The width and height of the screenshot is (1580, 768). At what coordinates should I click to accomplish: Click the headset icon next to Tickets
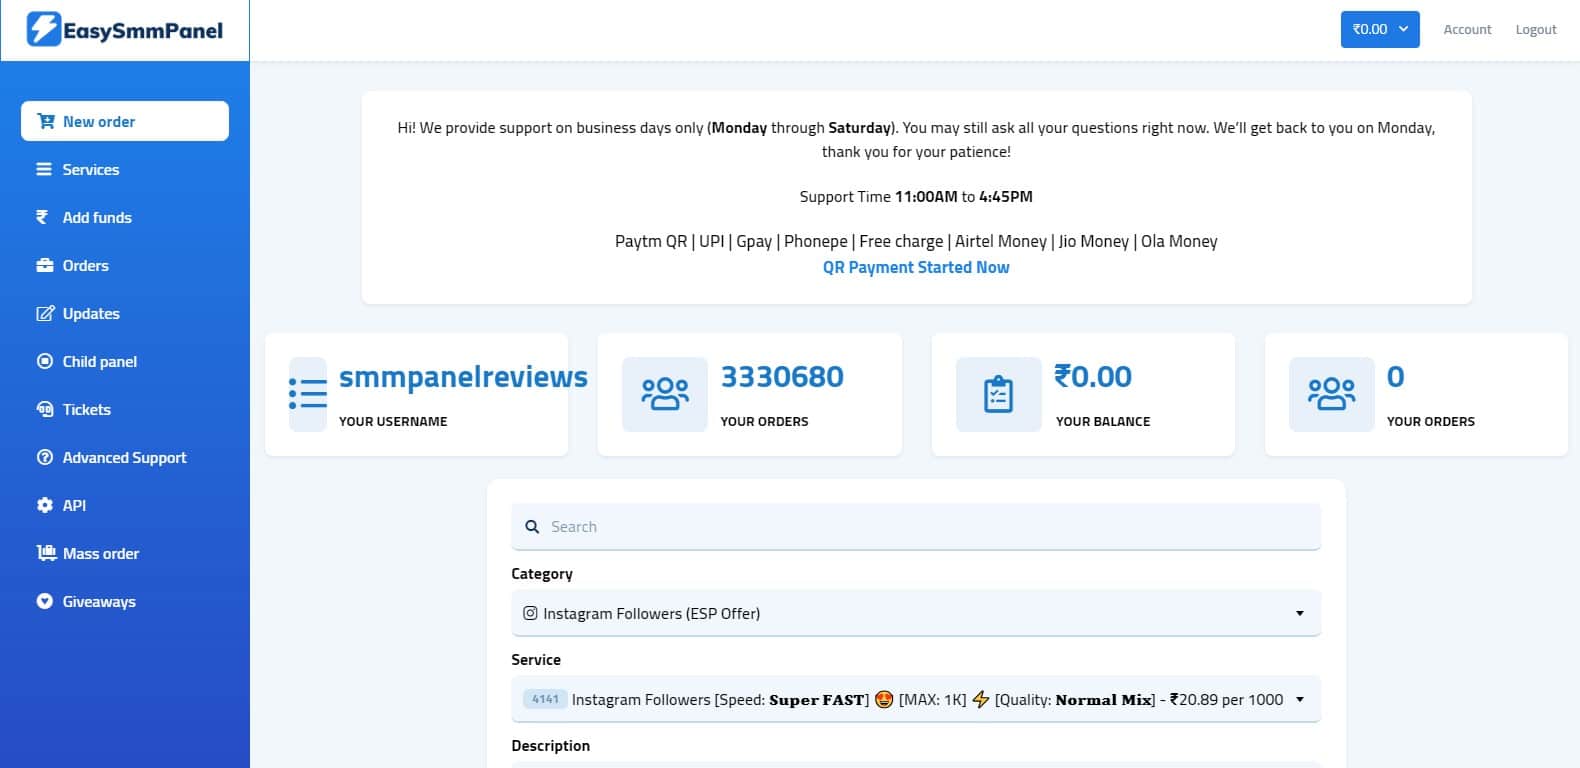pos(44,409)
